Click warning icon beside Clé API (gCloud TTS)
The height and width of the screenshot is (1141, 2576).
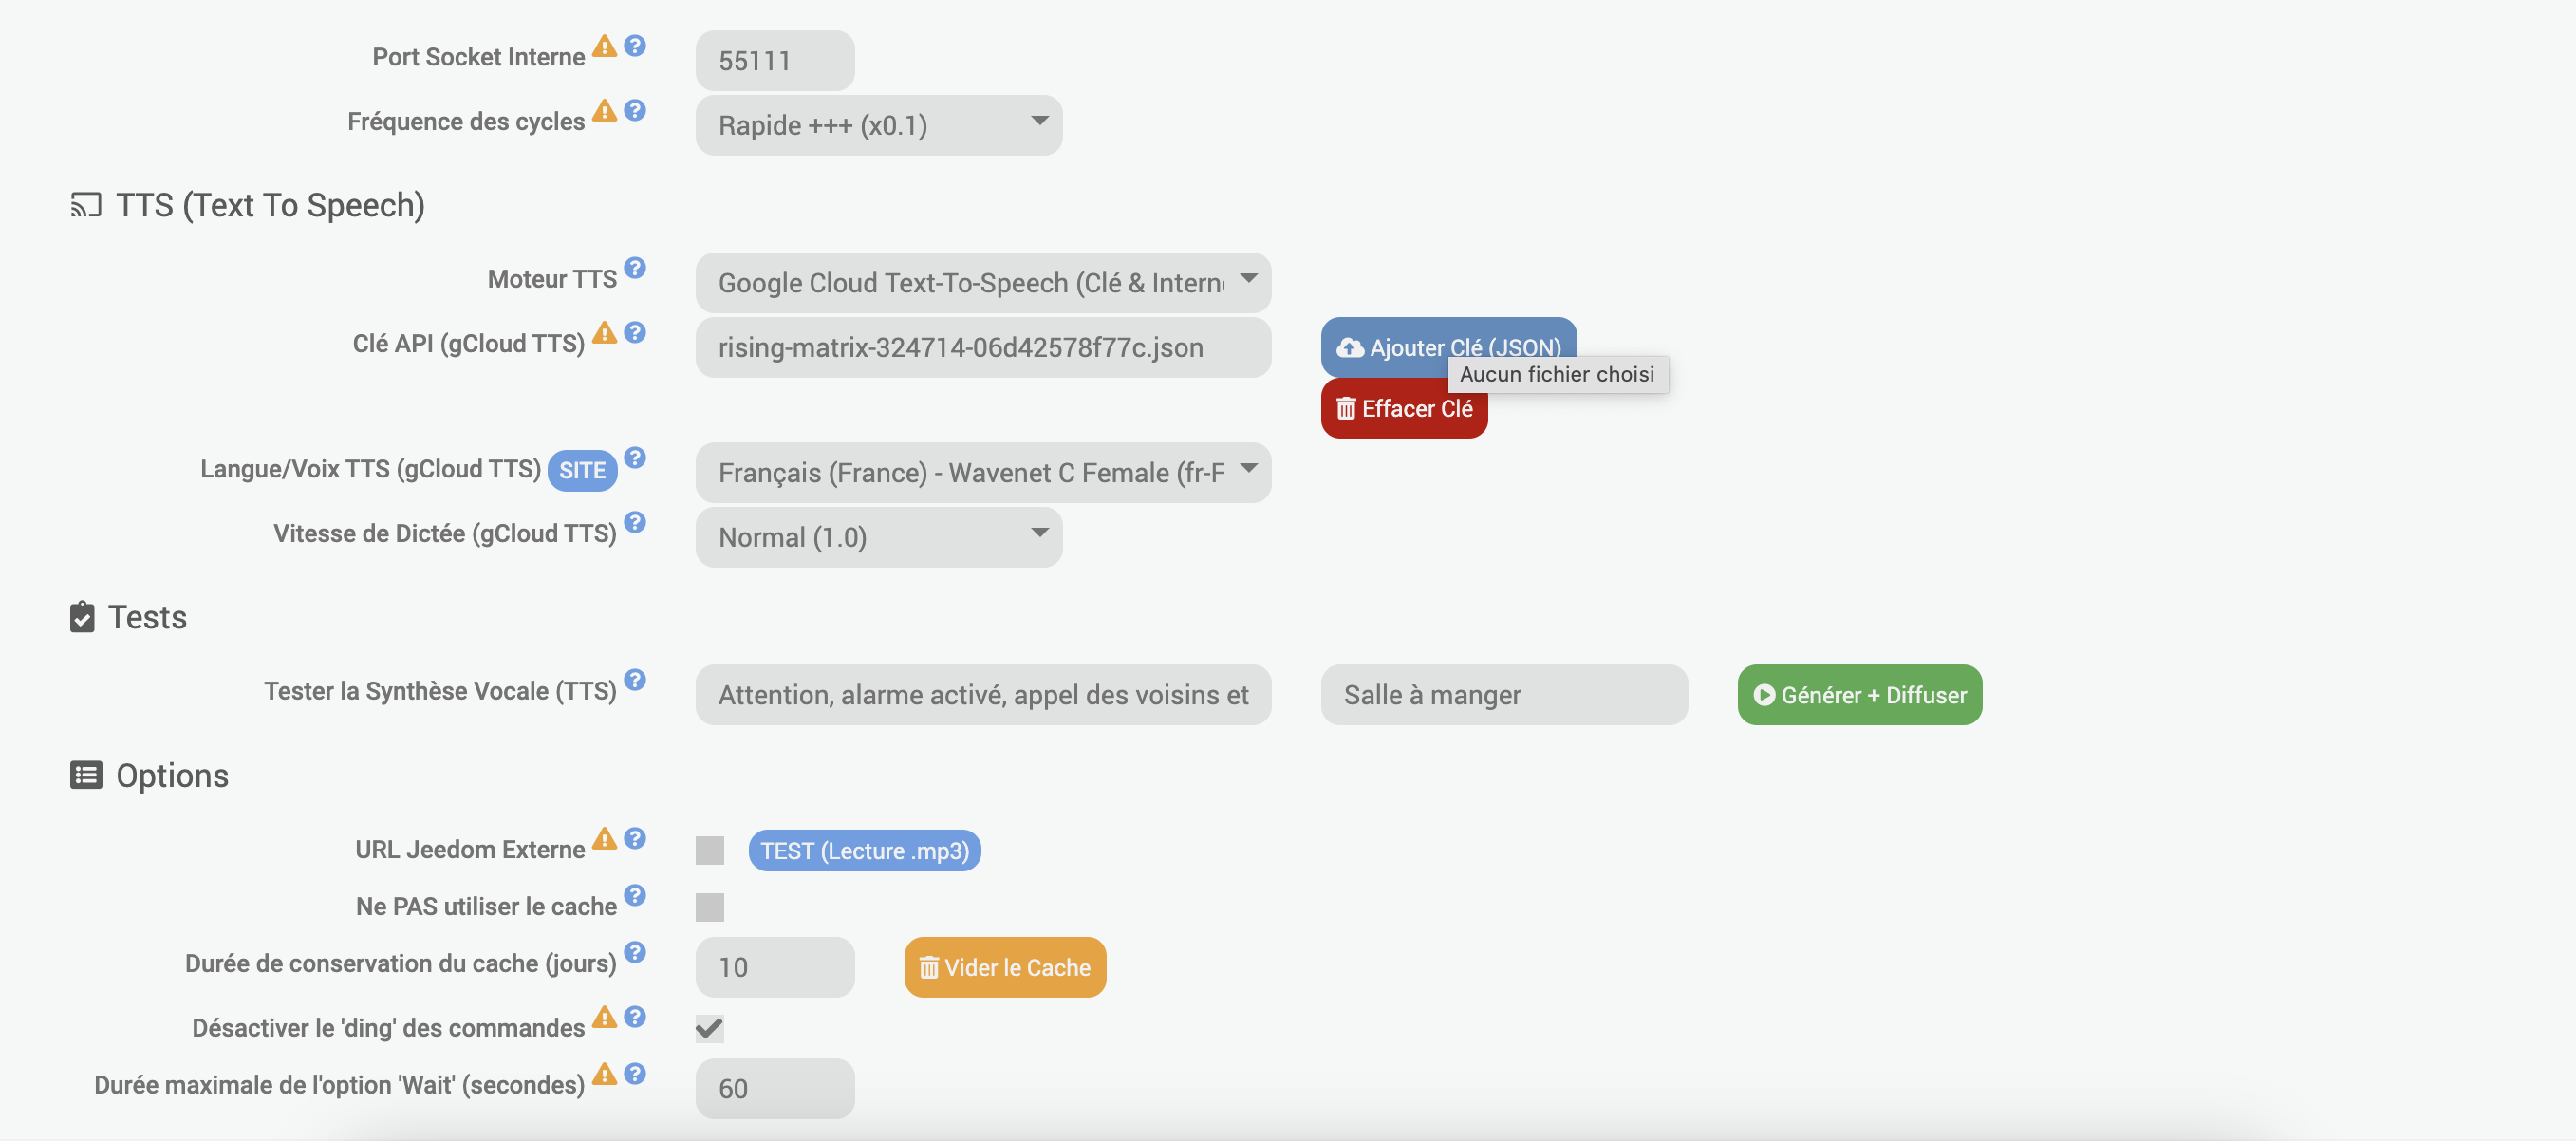(x=604, y=332)
